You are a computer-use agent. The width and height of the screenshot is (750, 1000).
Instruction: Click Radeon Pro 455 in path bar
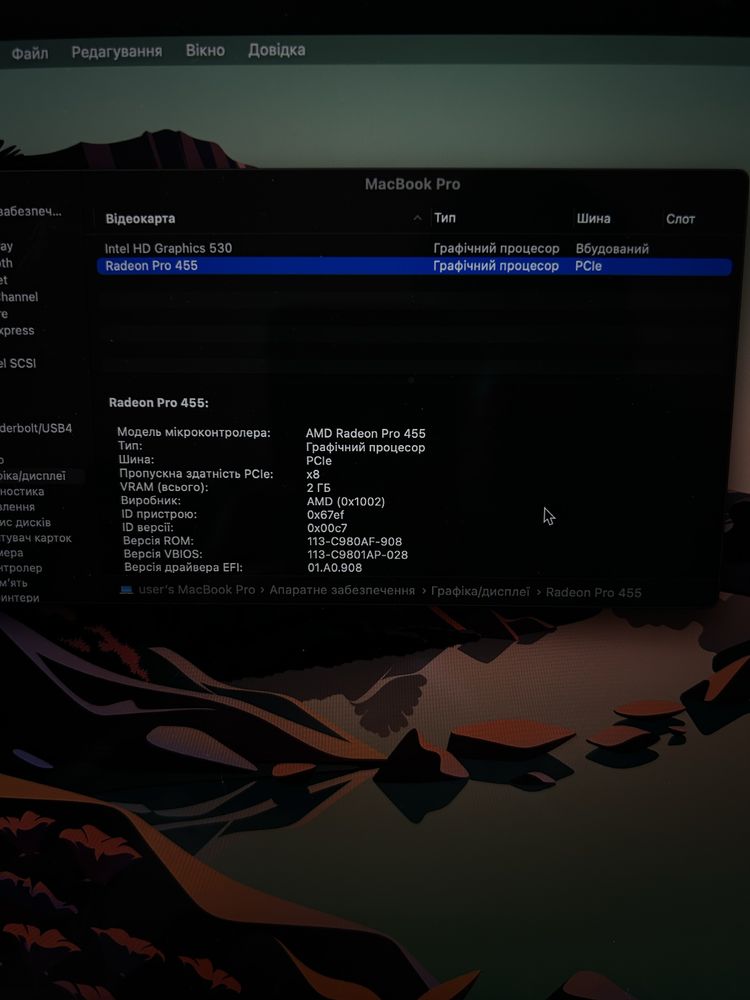tap(594, 592)
